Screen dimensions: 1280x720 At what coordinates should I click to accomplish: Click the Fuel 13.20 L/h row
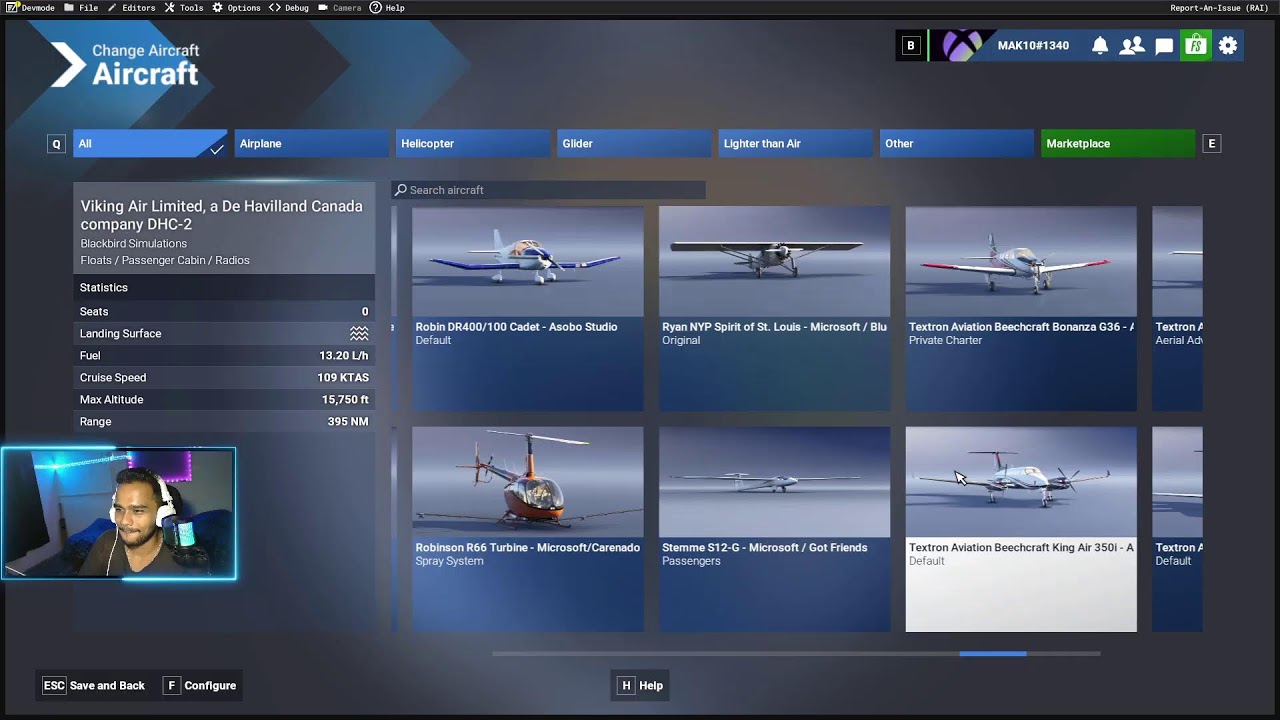224,355
